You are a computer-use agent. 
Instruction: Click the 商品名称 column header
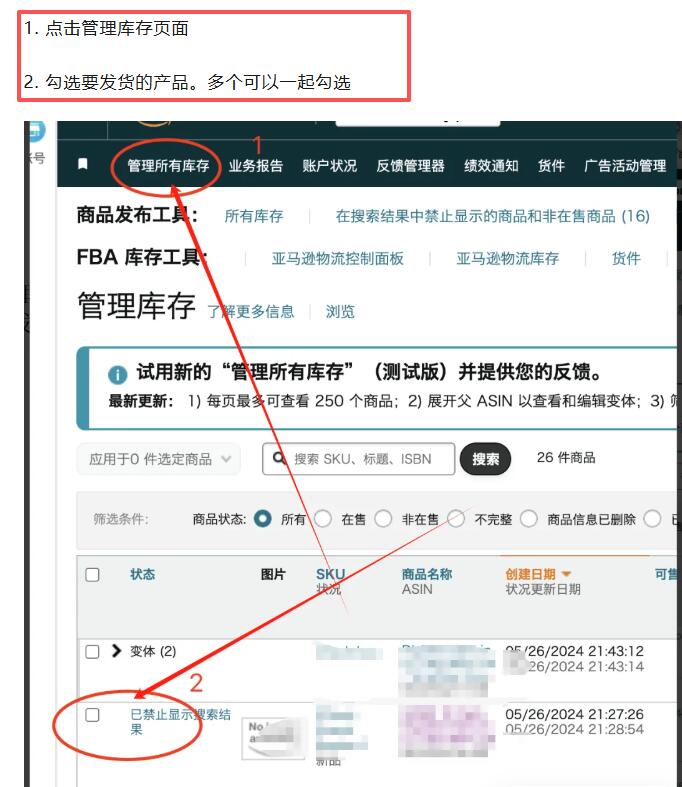[x=427, y=574]
